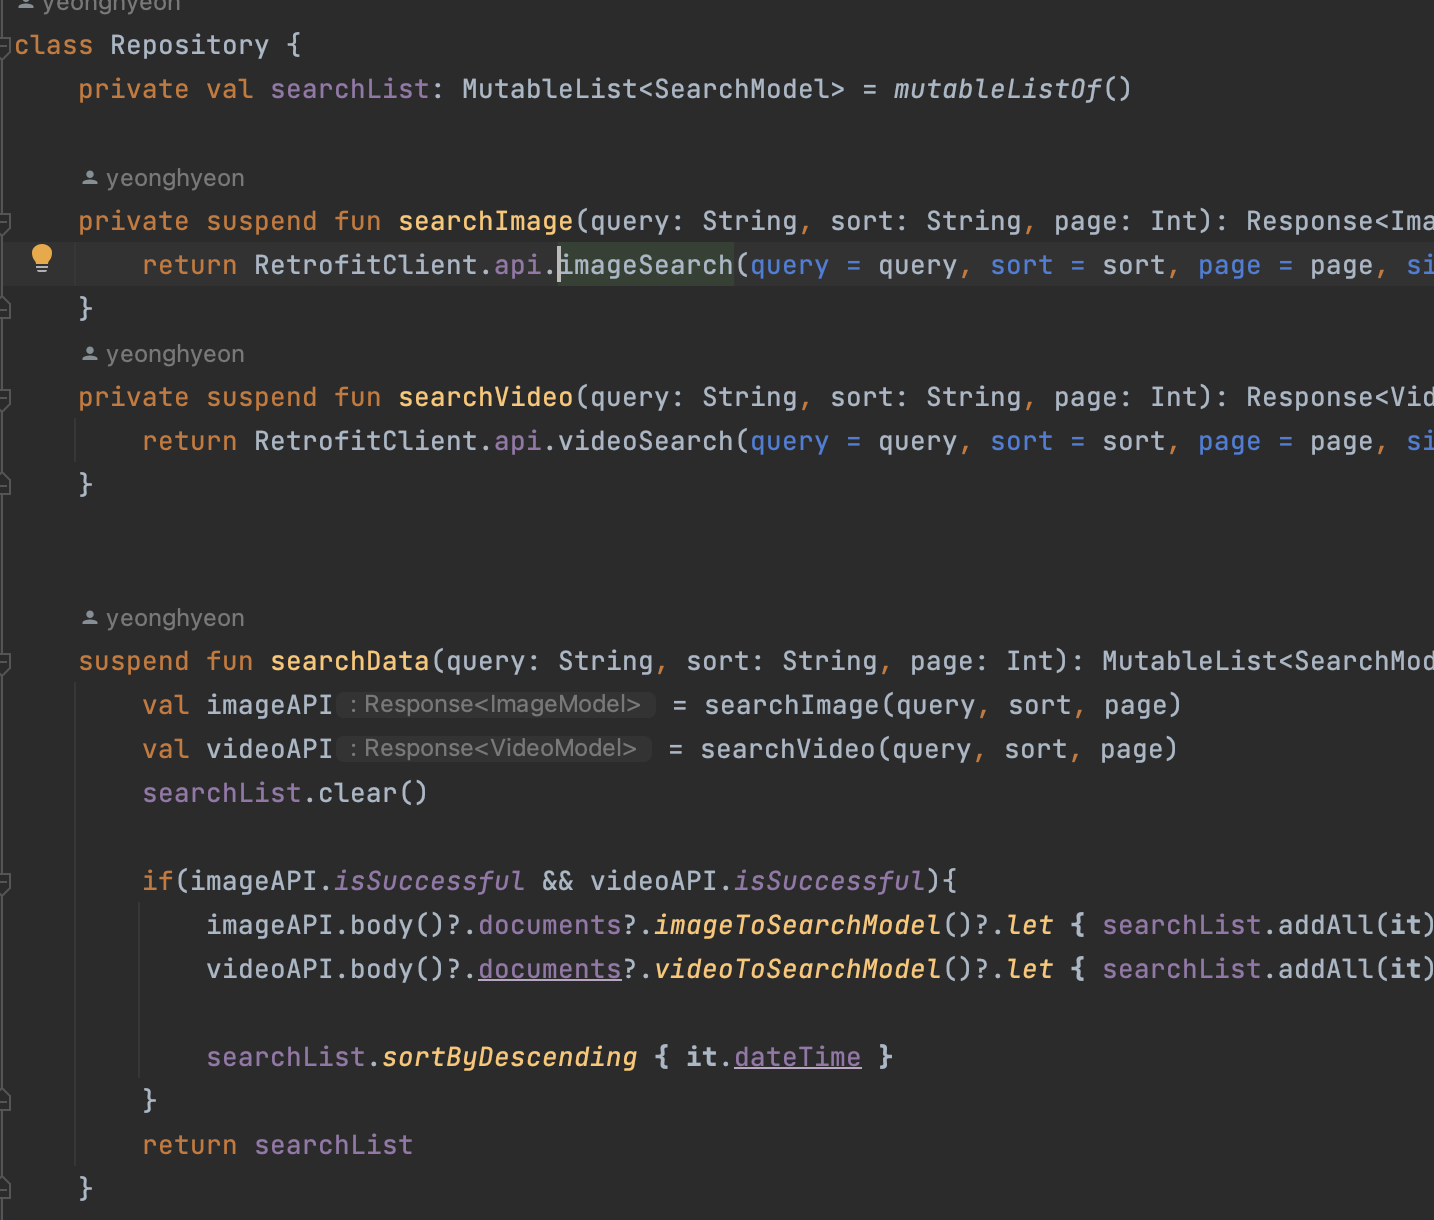Image resolution: width=1434 pixels, height=1220 pixels.
Task: Click the yellow lightbulb quick-fix icon
Action: point(42,258)
